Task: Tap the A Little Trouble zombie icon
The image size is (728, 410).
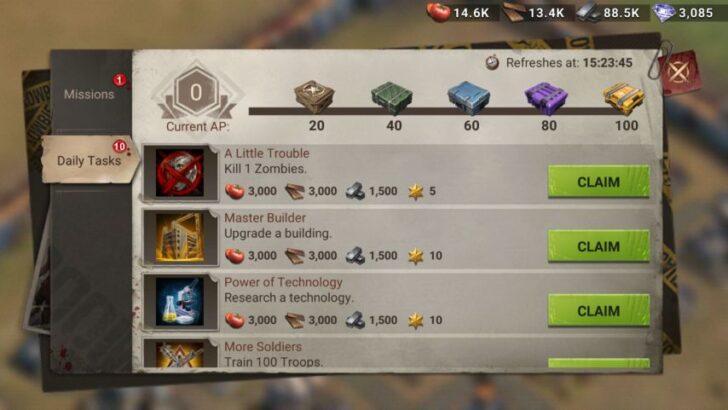Action: [x=180, y=173]
